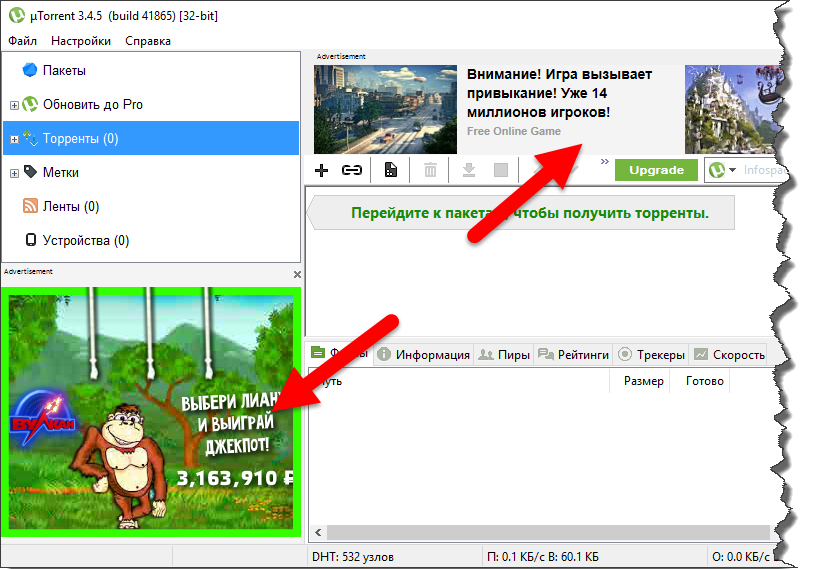Click the uTorrent logo in the title bar
Image resolution: width=815 pixels, height=569 pixels.
(17, 15)
